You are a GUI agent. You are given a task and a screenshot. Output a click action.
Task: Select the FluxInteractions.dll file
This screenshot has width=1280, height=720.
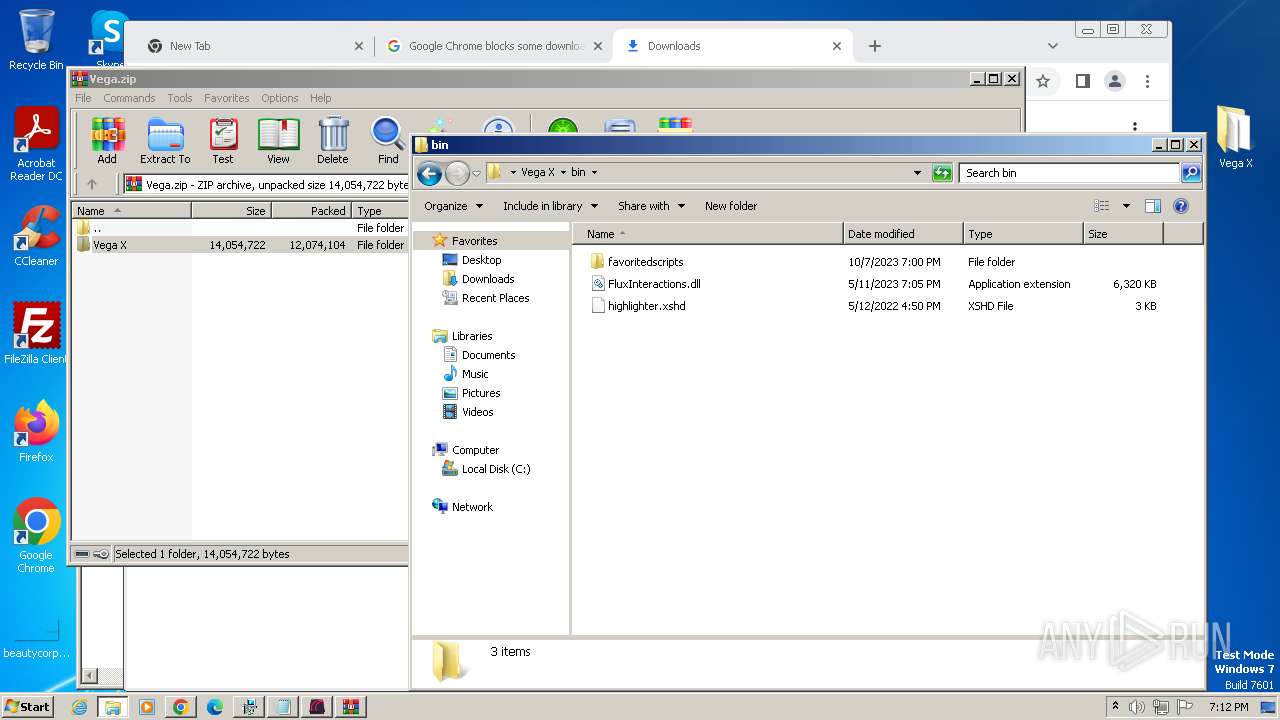tap(654, 284)
